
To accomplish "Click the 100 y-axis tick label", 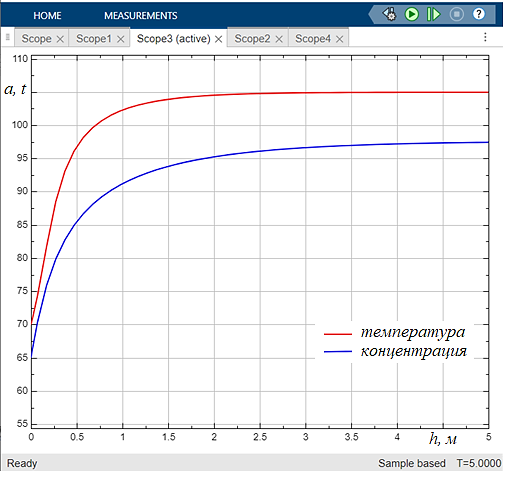I will [20, 125].
